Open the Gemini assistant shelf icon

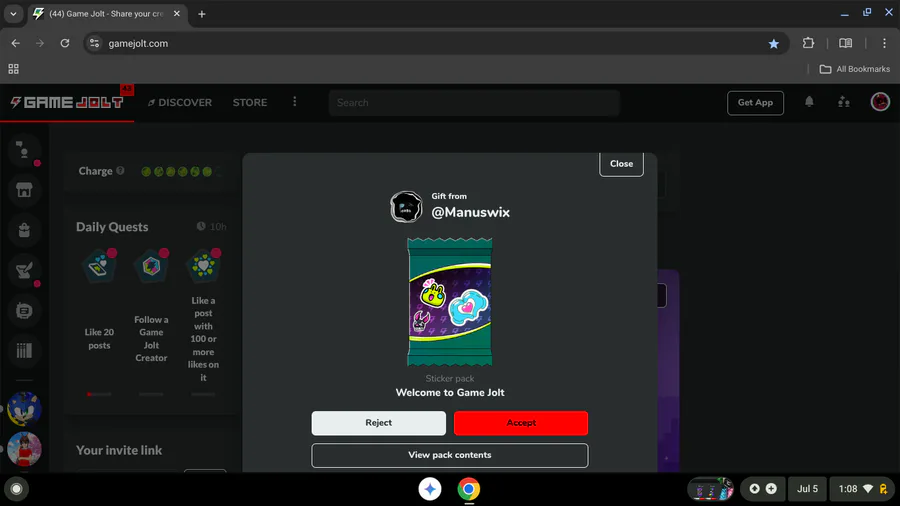tap(430, 489)
